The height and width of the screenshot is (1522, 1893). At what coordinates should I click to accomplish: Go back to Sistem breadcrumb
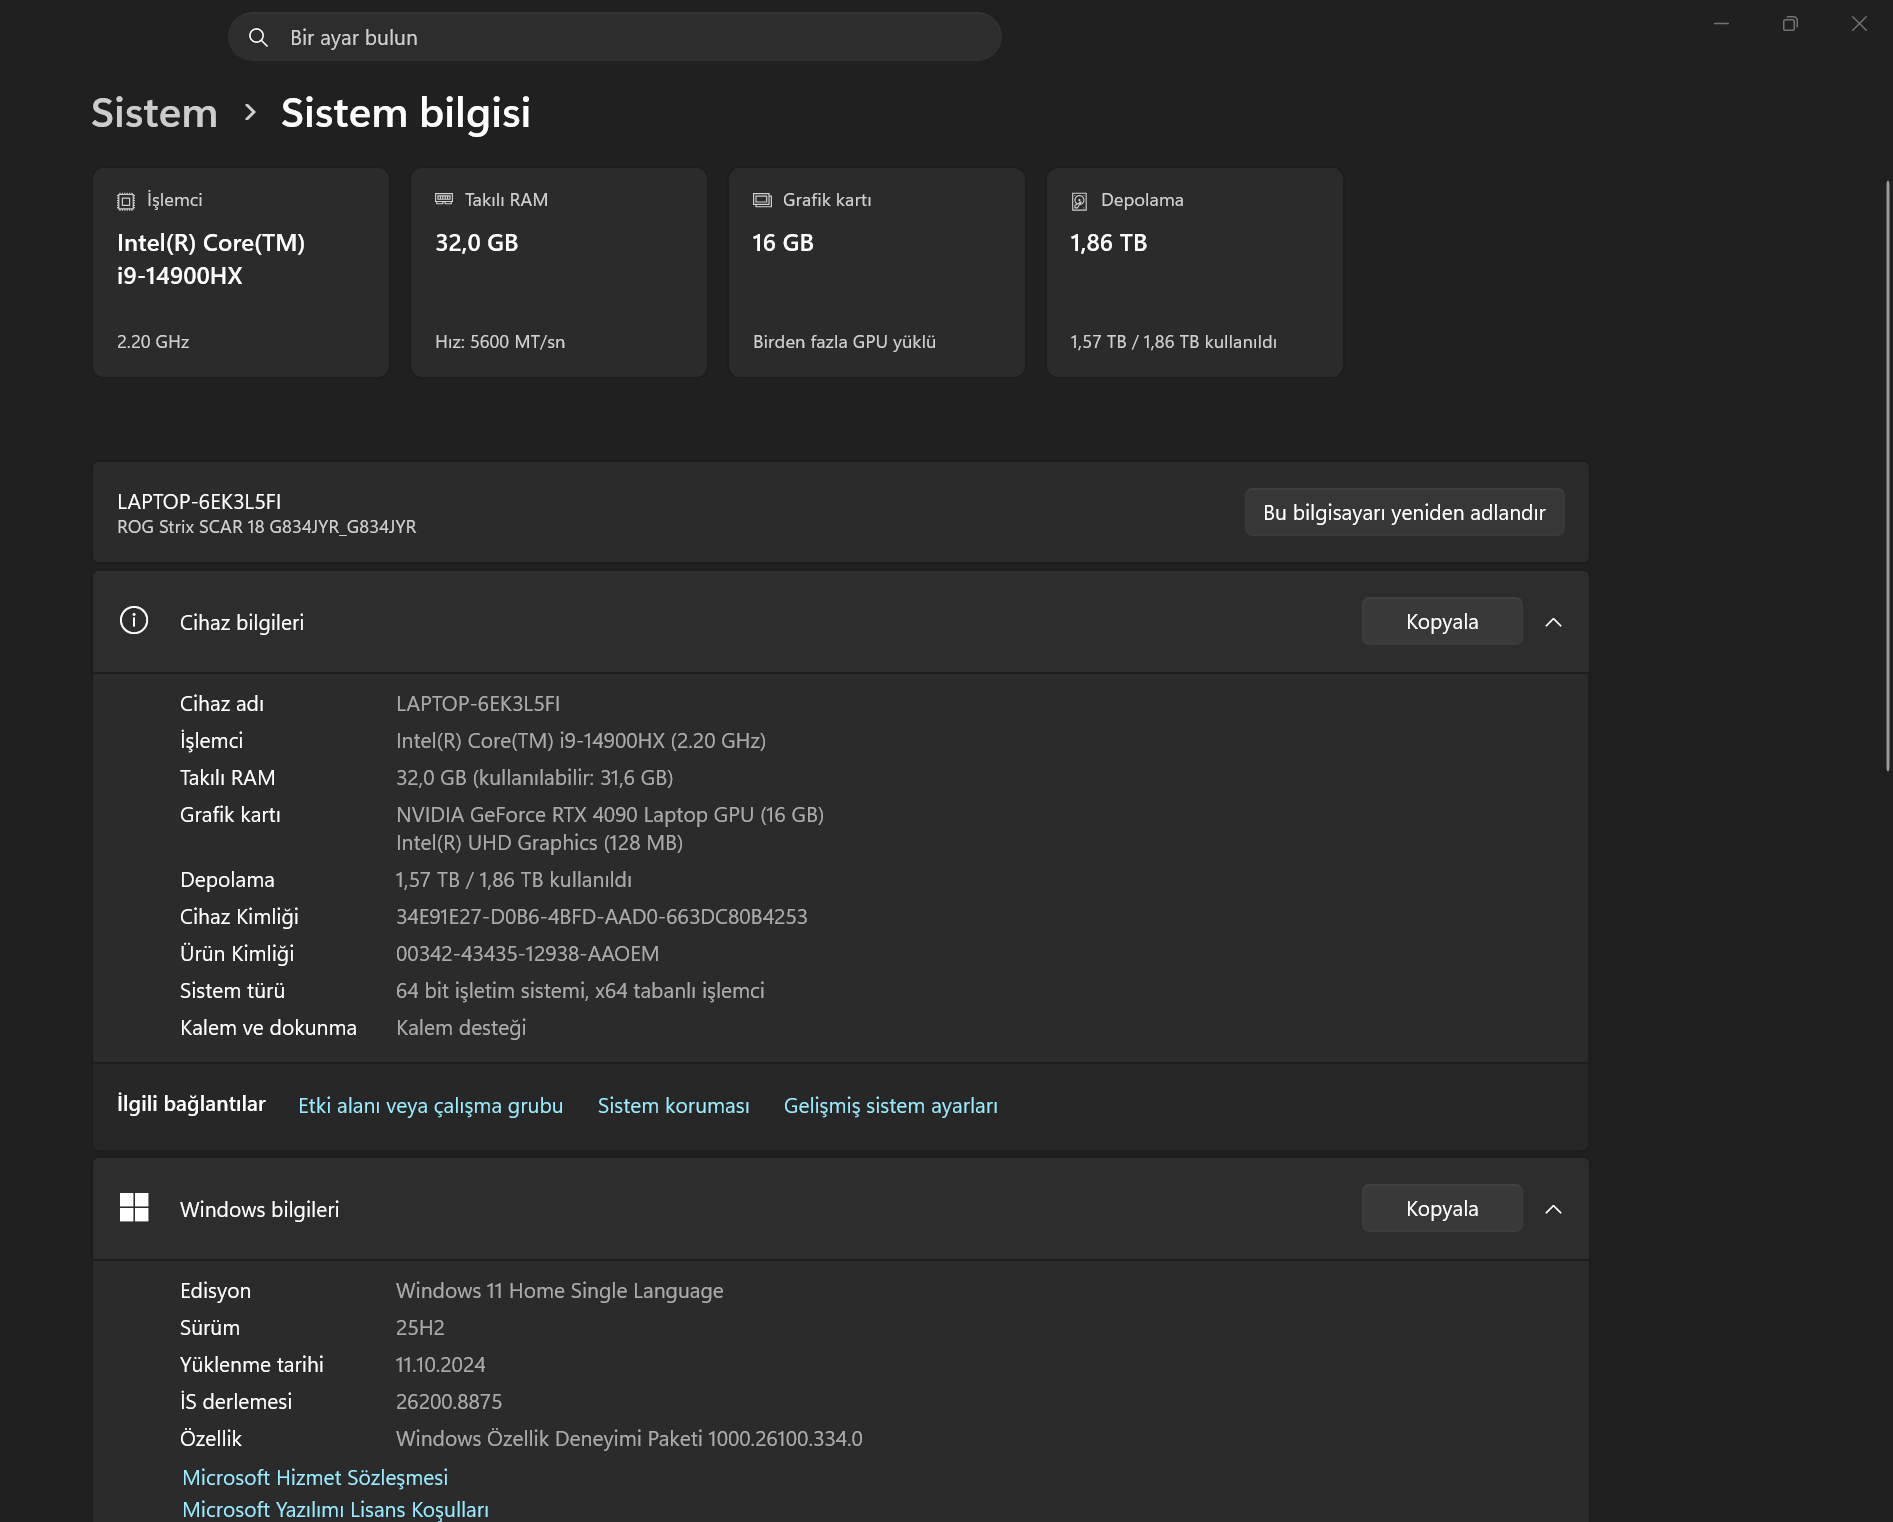tap(154, 113)
